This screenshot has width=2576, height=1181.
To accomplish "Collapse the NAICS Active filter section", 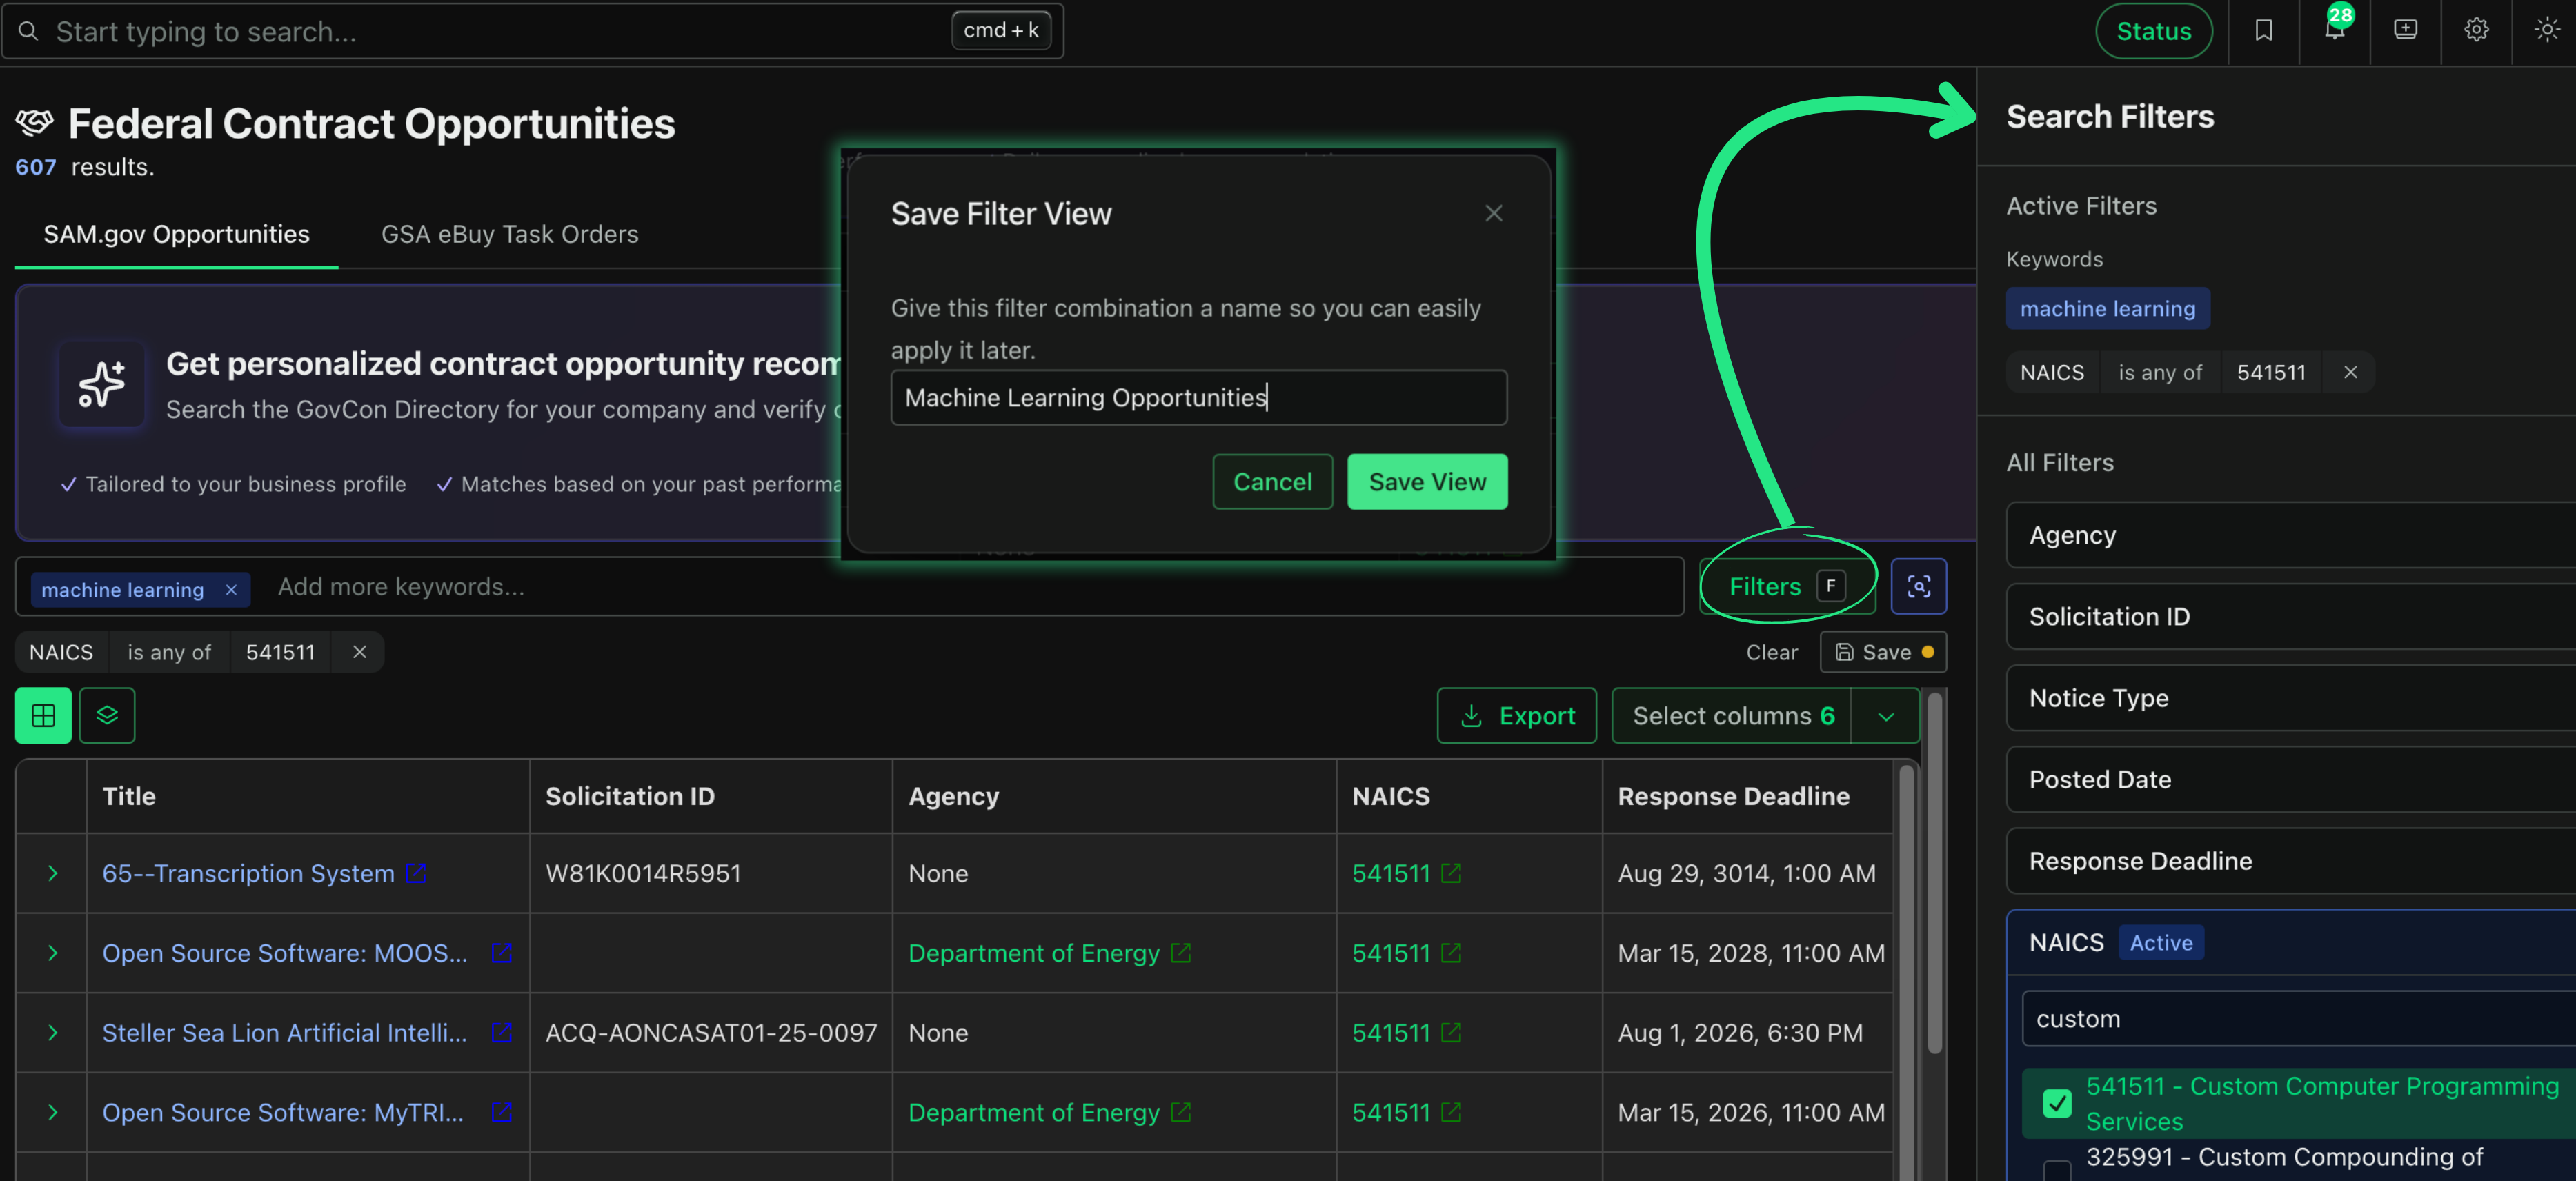I will point(2290,942).
